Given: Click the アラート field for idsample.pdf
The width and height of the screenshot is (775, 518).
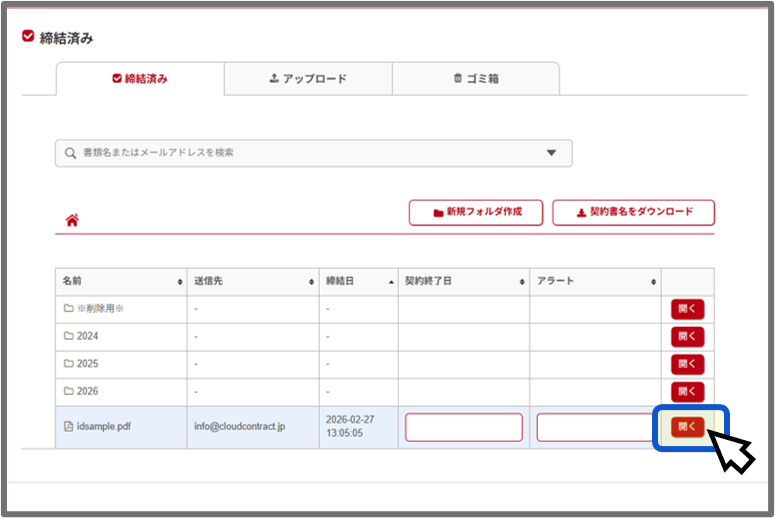Looking at the screenshot, I should click(595, 427).
